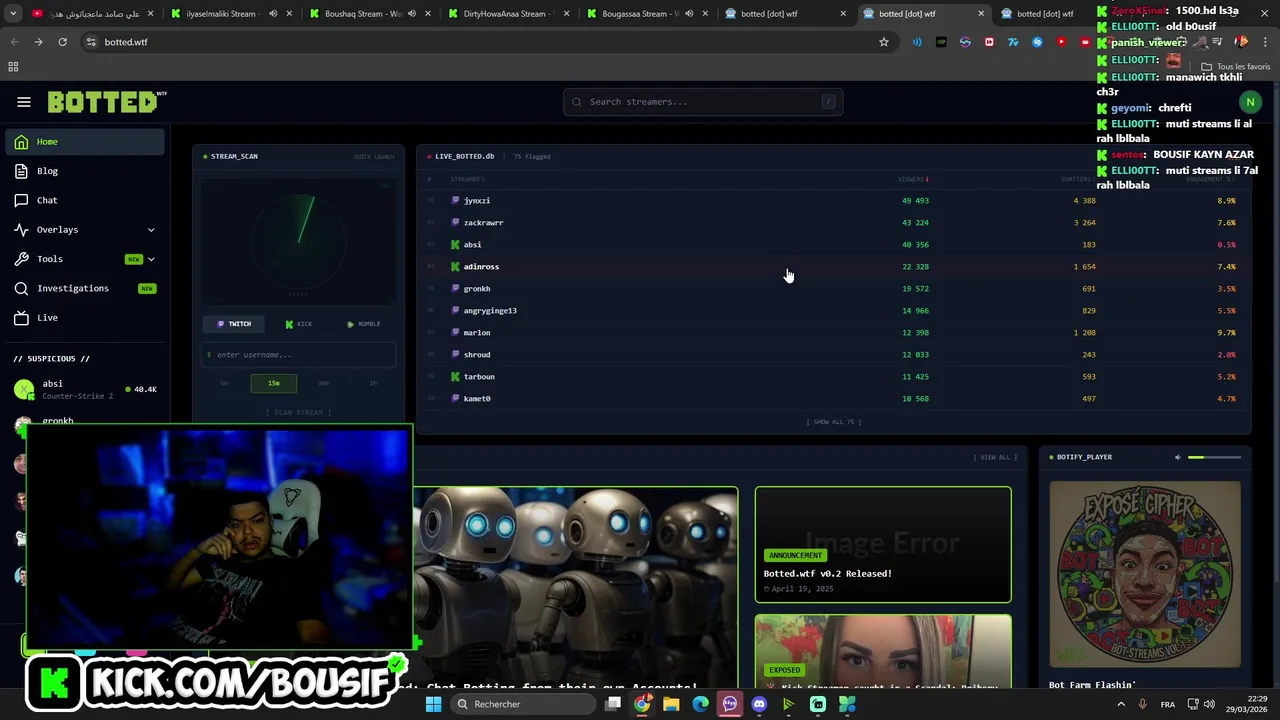Open the hamburger menu beside BOTTED logo
Image resolution: width=1280 pixels, height=720 pixels.
click(24, 102)
